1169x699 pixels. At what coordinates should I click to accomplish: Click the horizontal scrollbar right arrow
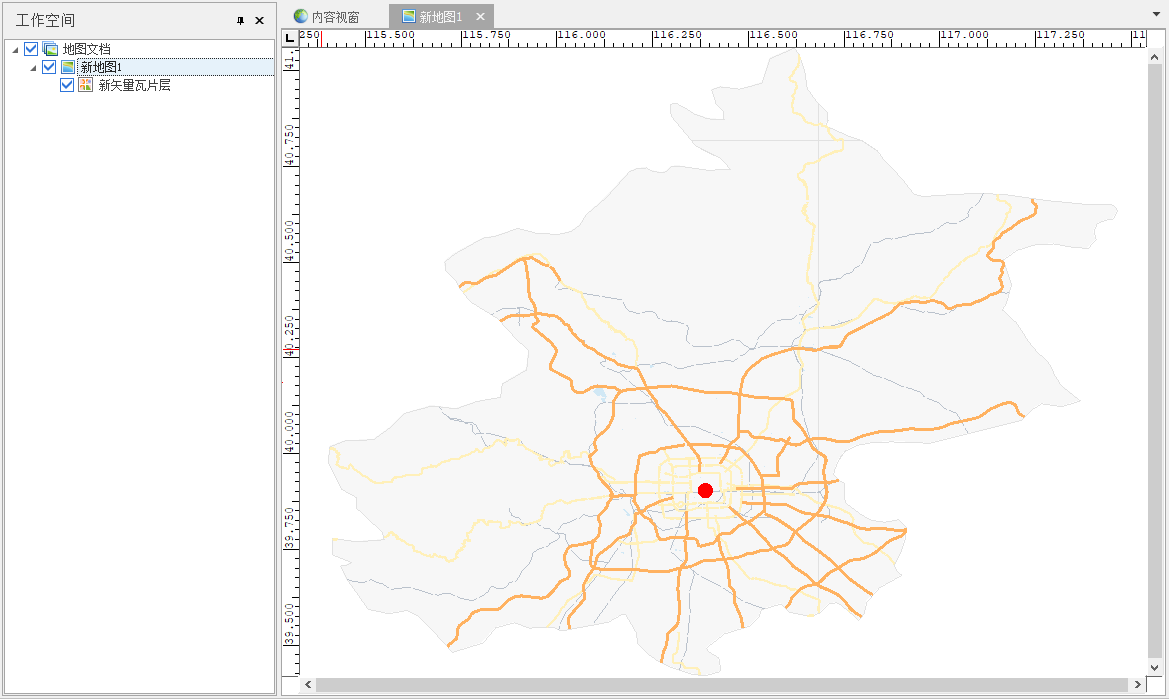(x=1138, y=685)
